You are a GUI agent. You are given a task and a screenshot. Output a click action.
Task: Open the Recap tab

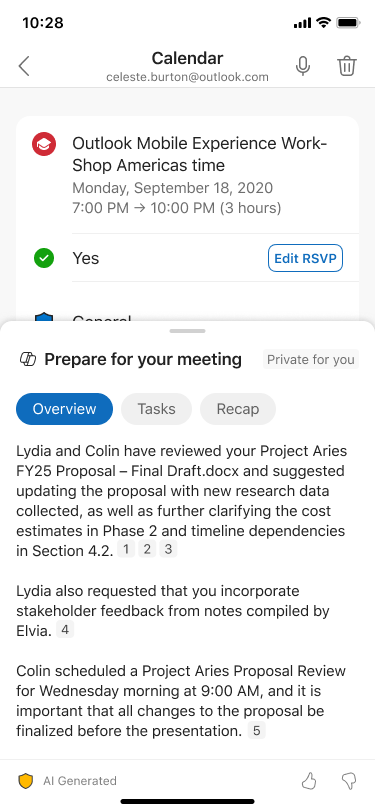pyautogui.click(x=238, y=409)
